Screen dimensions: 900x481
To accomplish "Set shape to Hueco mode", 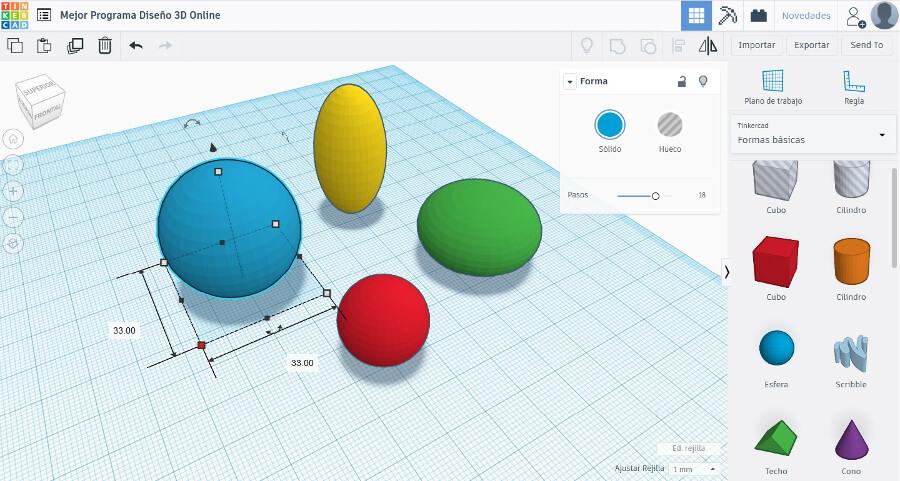I will (x=670, y=125).
